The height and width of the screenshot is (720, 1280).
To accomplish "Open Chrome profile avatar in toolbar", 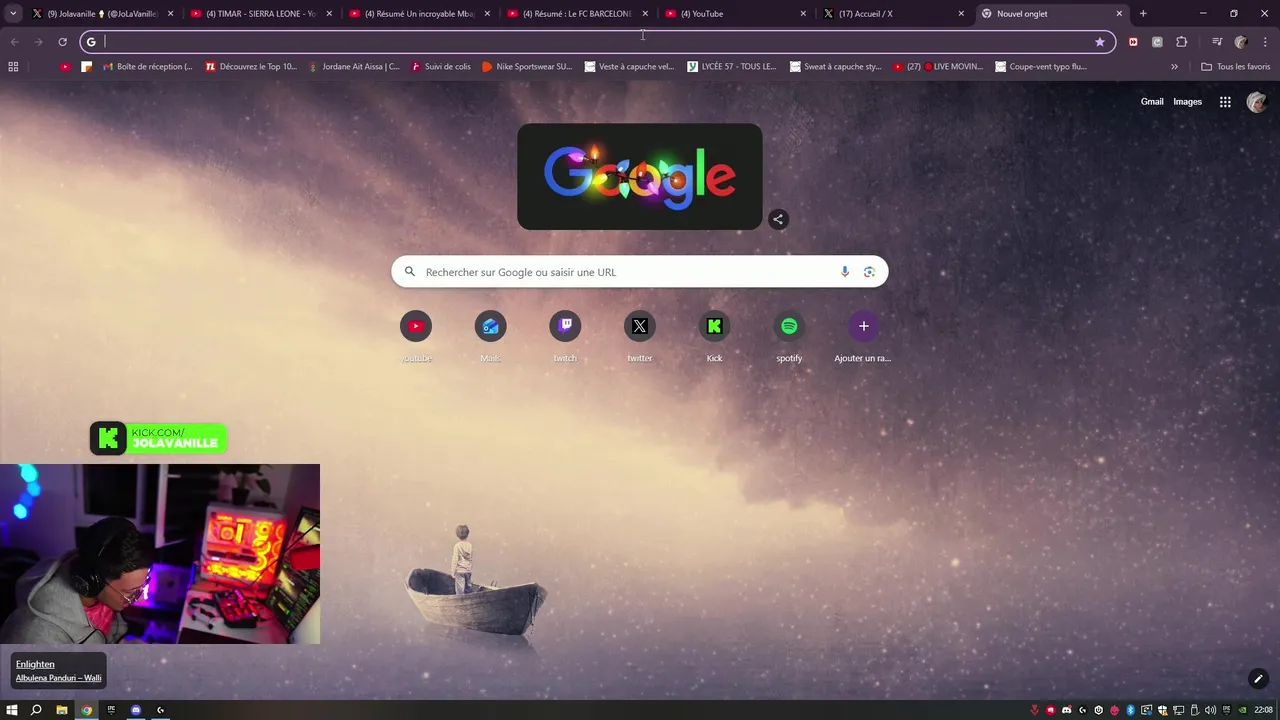I will (x=1241, y=42).
